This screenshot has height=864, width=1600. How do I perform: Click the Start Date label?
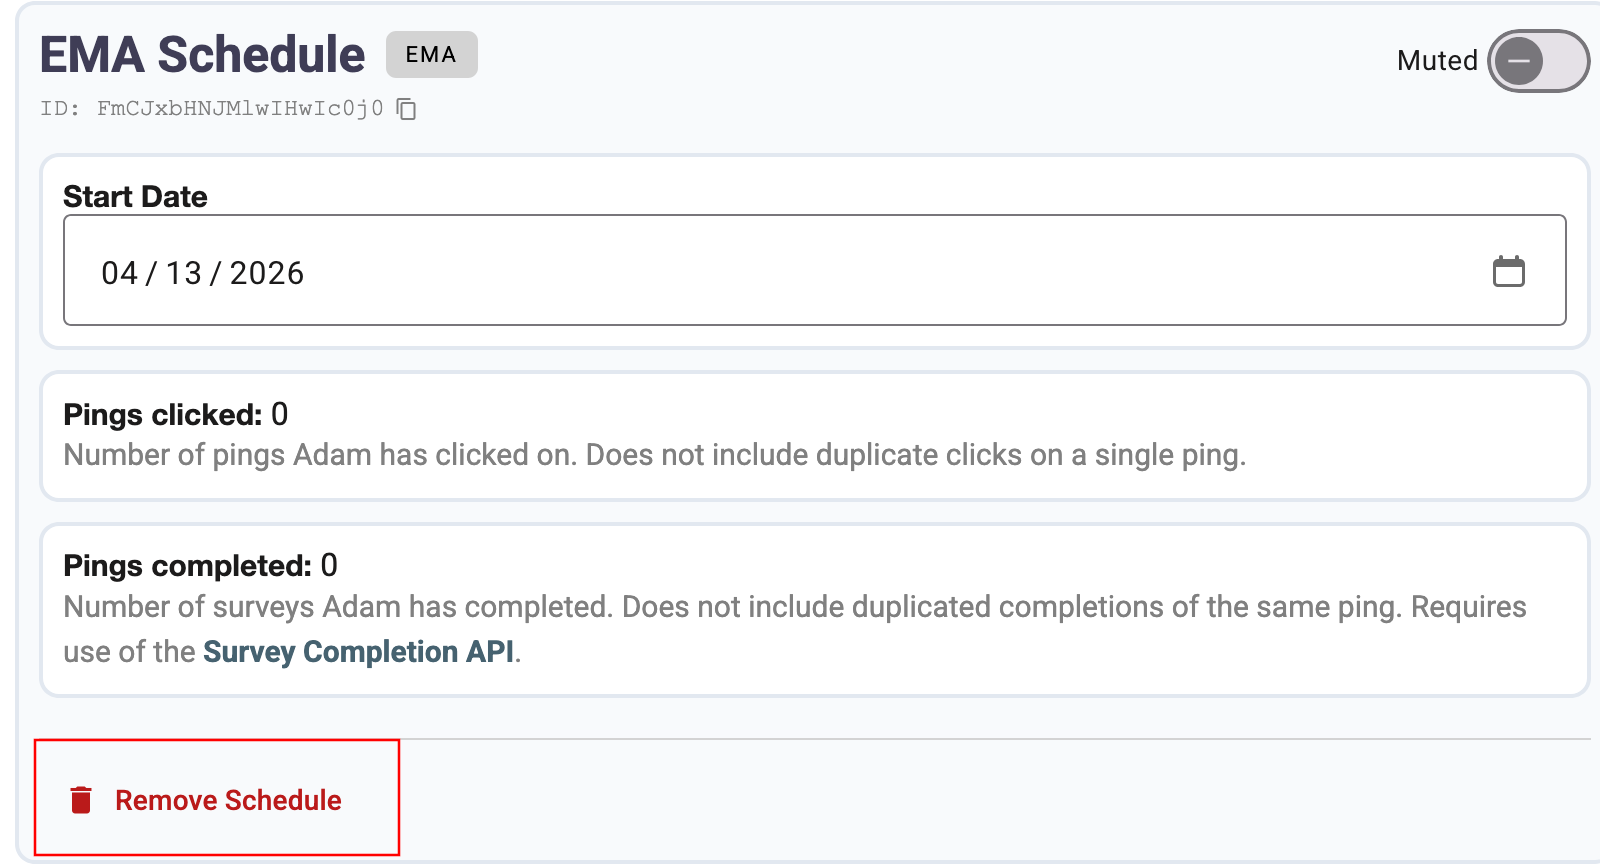coord(135,197)
